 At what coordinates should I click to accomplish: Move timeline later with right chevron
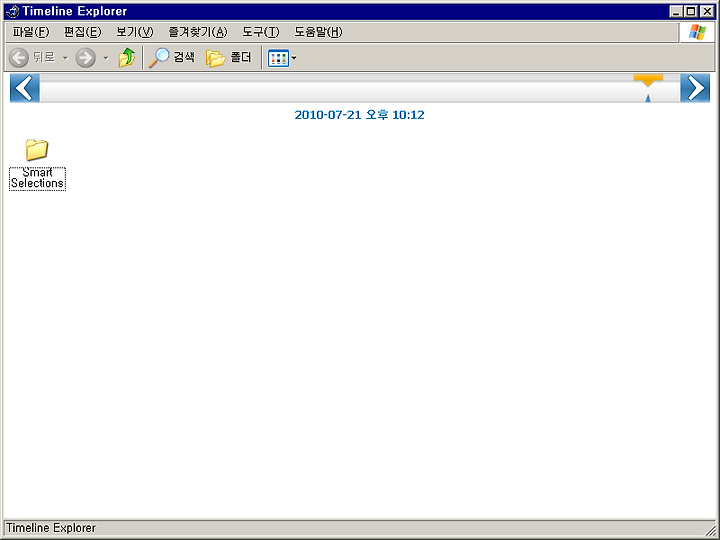point(695,88)
